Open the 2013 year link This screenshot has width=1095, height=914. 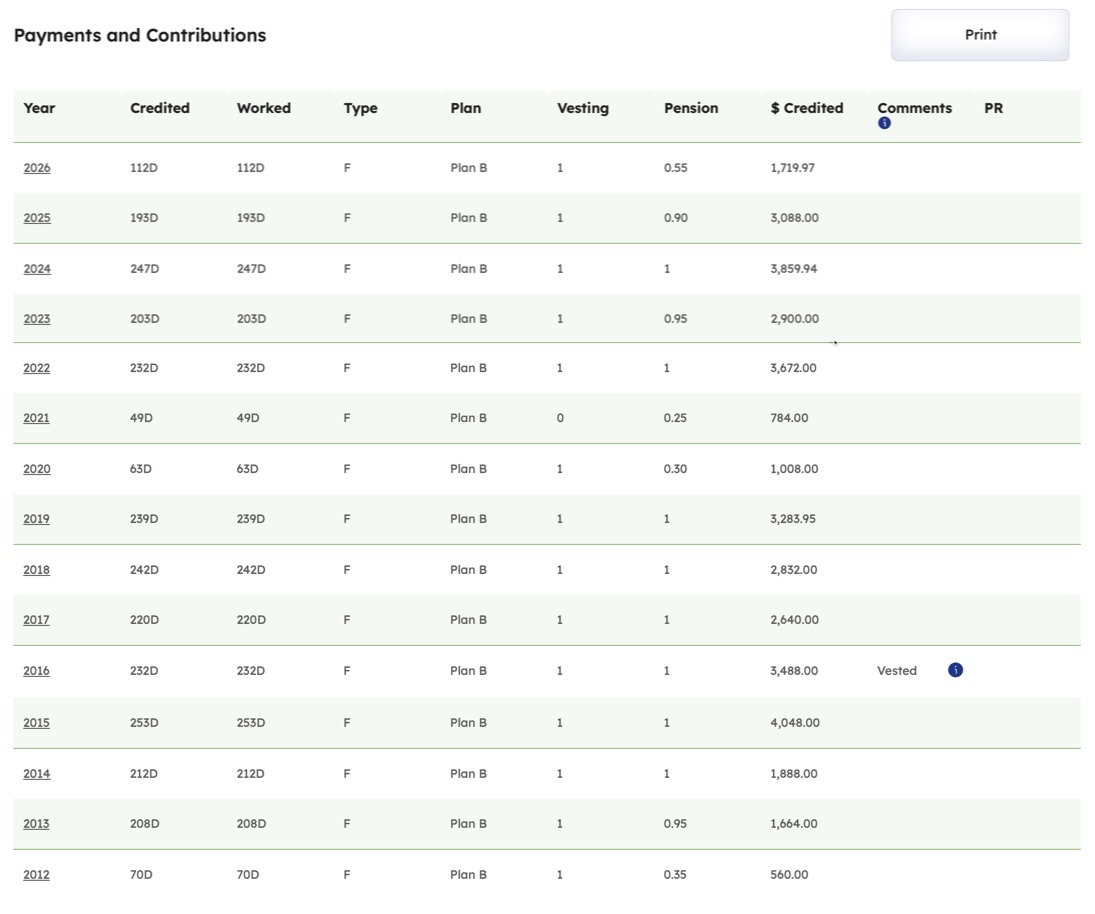(x=36, y=823)
